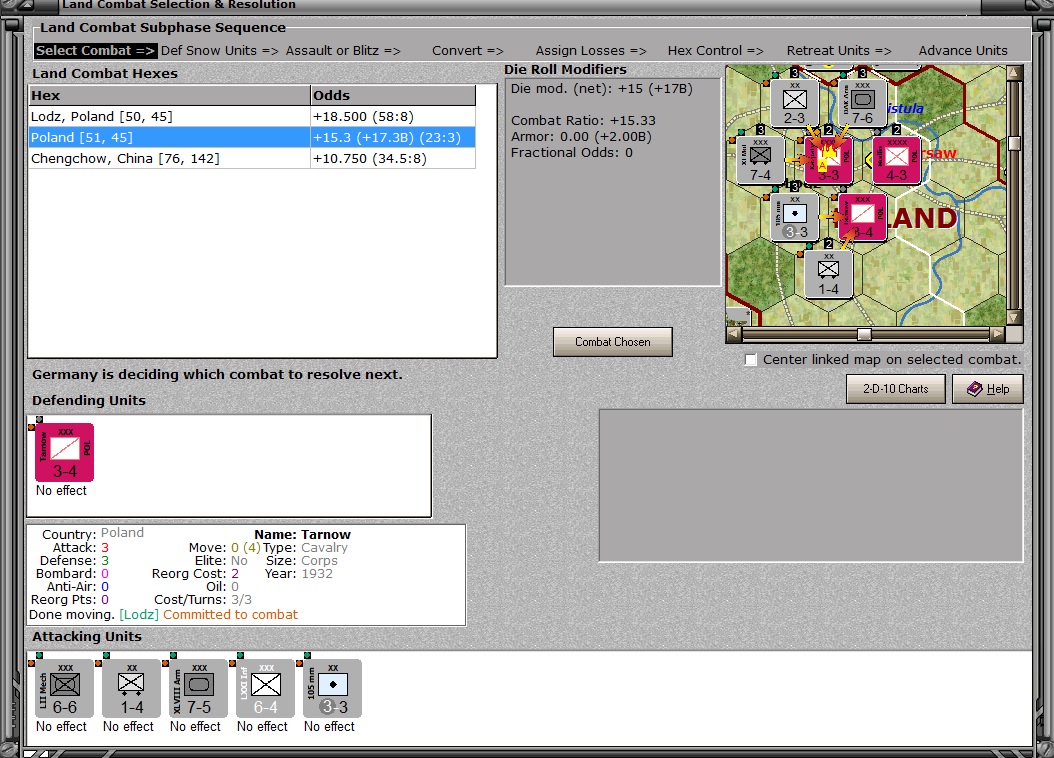This screenshot has width=1054, height=758.
Task: Select the 1-4 division attacking unit
Action: pyautogui.click(x=131, y=688)
